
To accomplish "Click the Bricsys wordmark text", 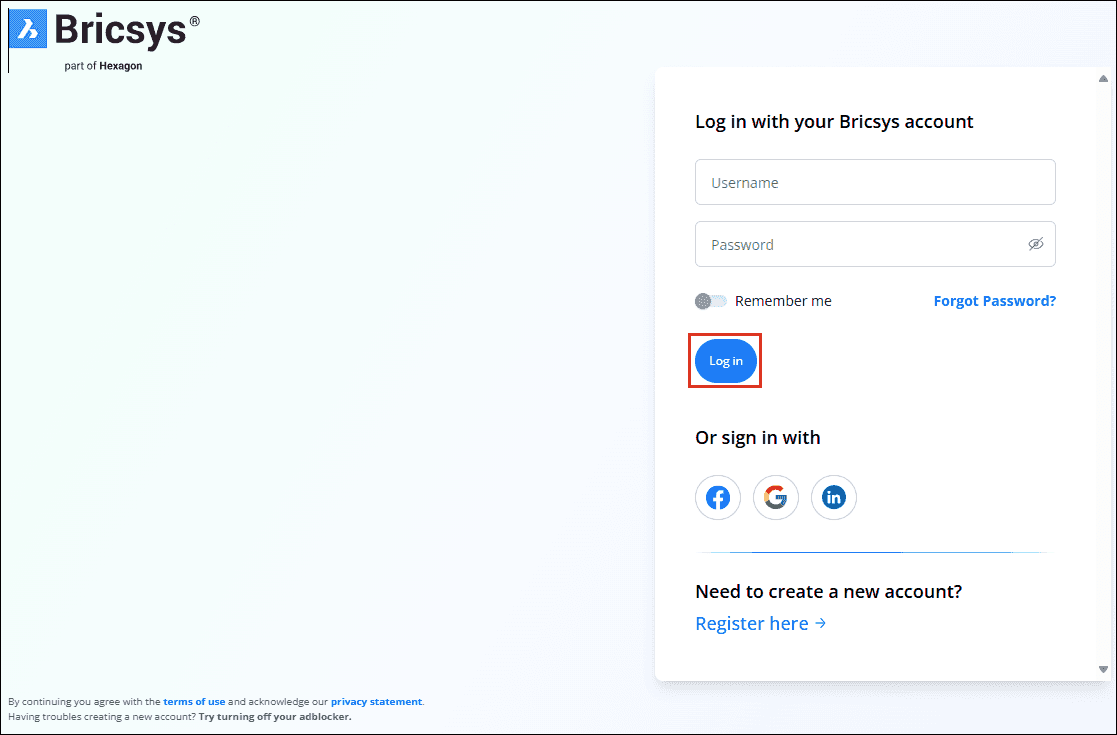I will tap(120, 30).
